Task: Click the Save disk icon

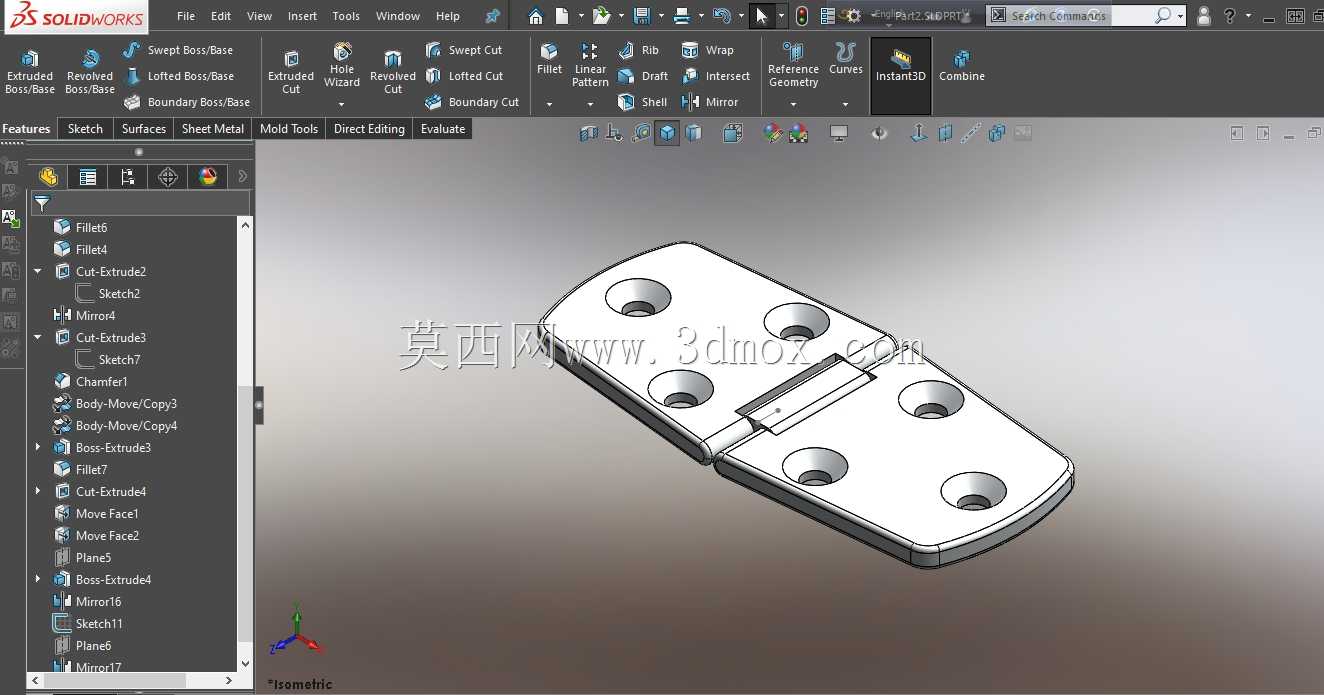Action: tap(642, 16)
